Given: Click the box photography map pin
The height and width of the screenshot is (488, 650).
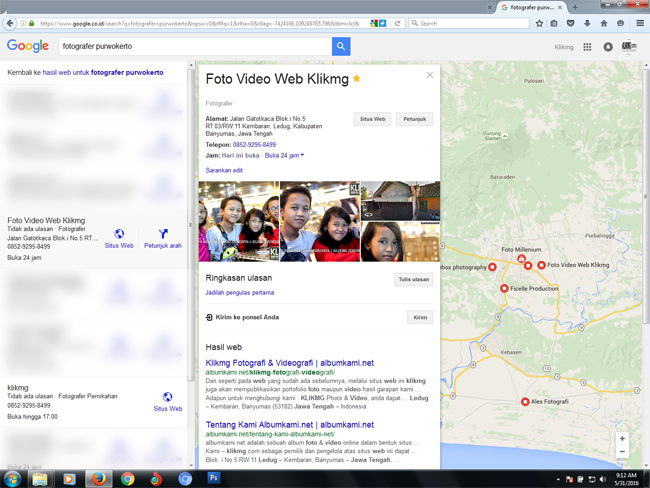Looking at the screenshot, I should point(492,267).
